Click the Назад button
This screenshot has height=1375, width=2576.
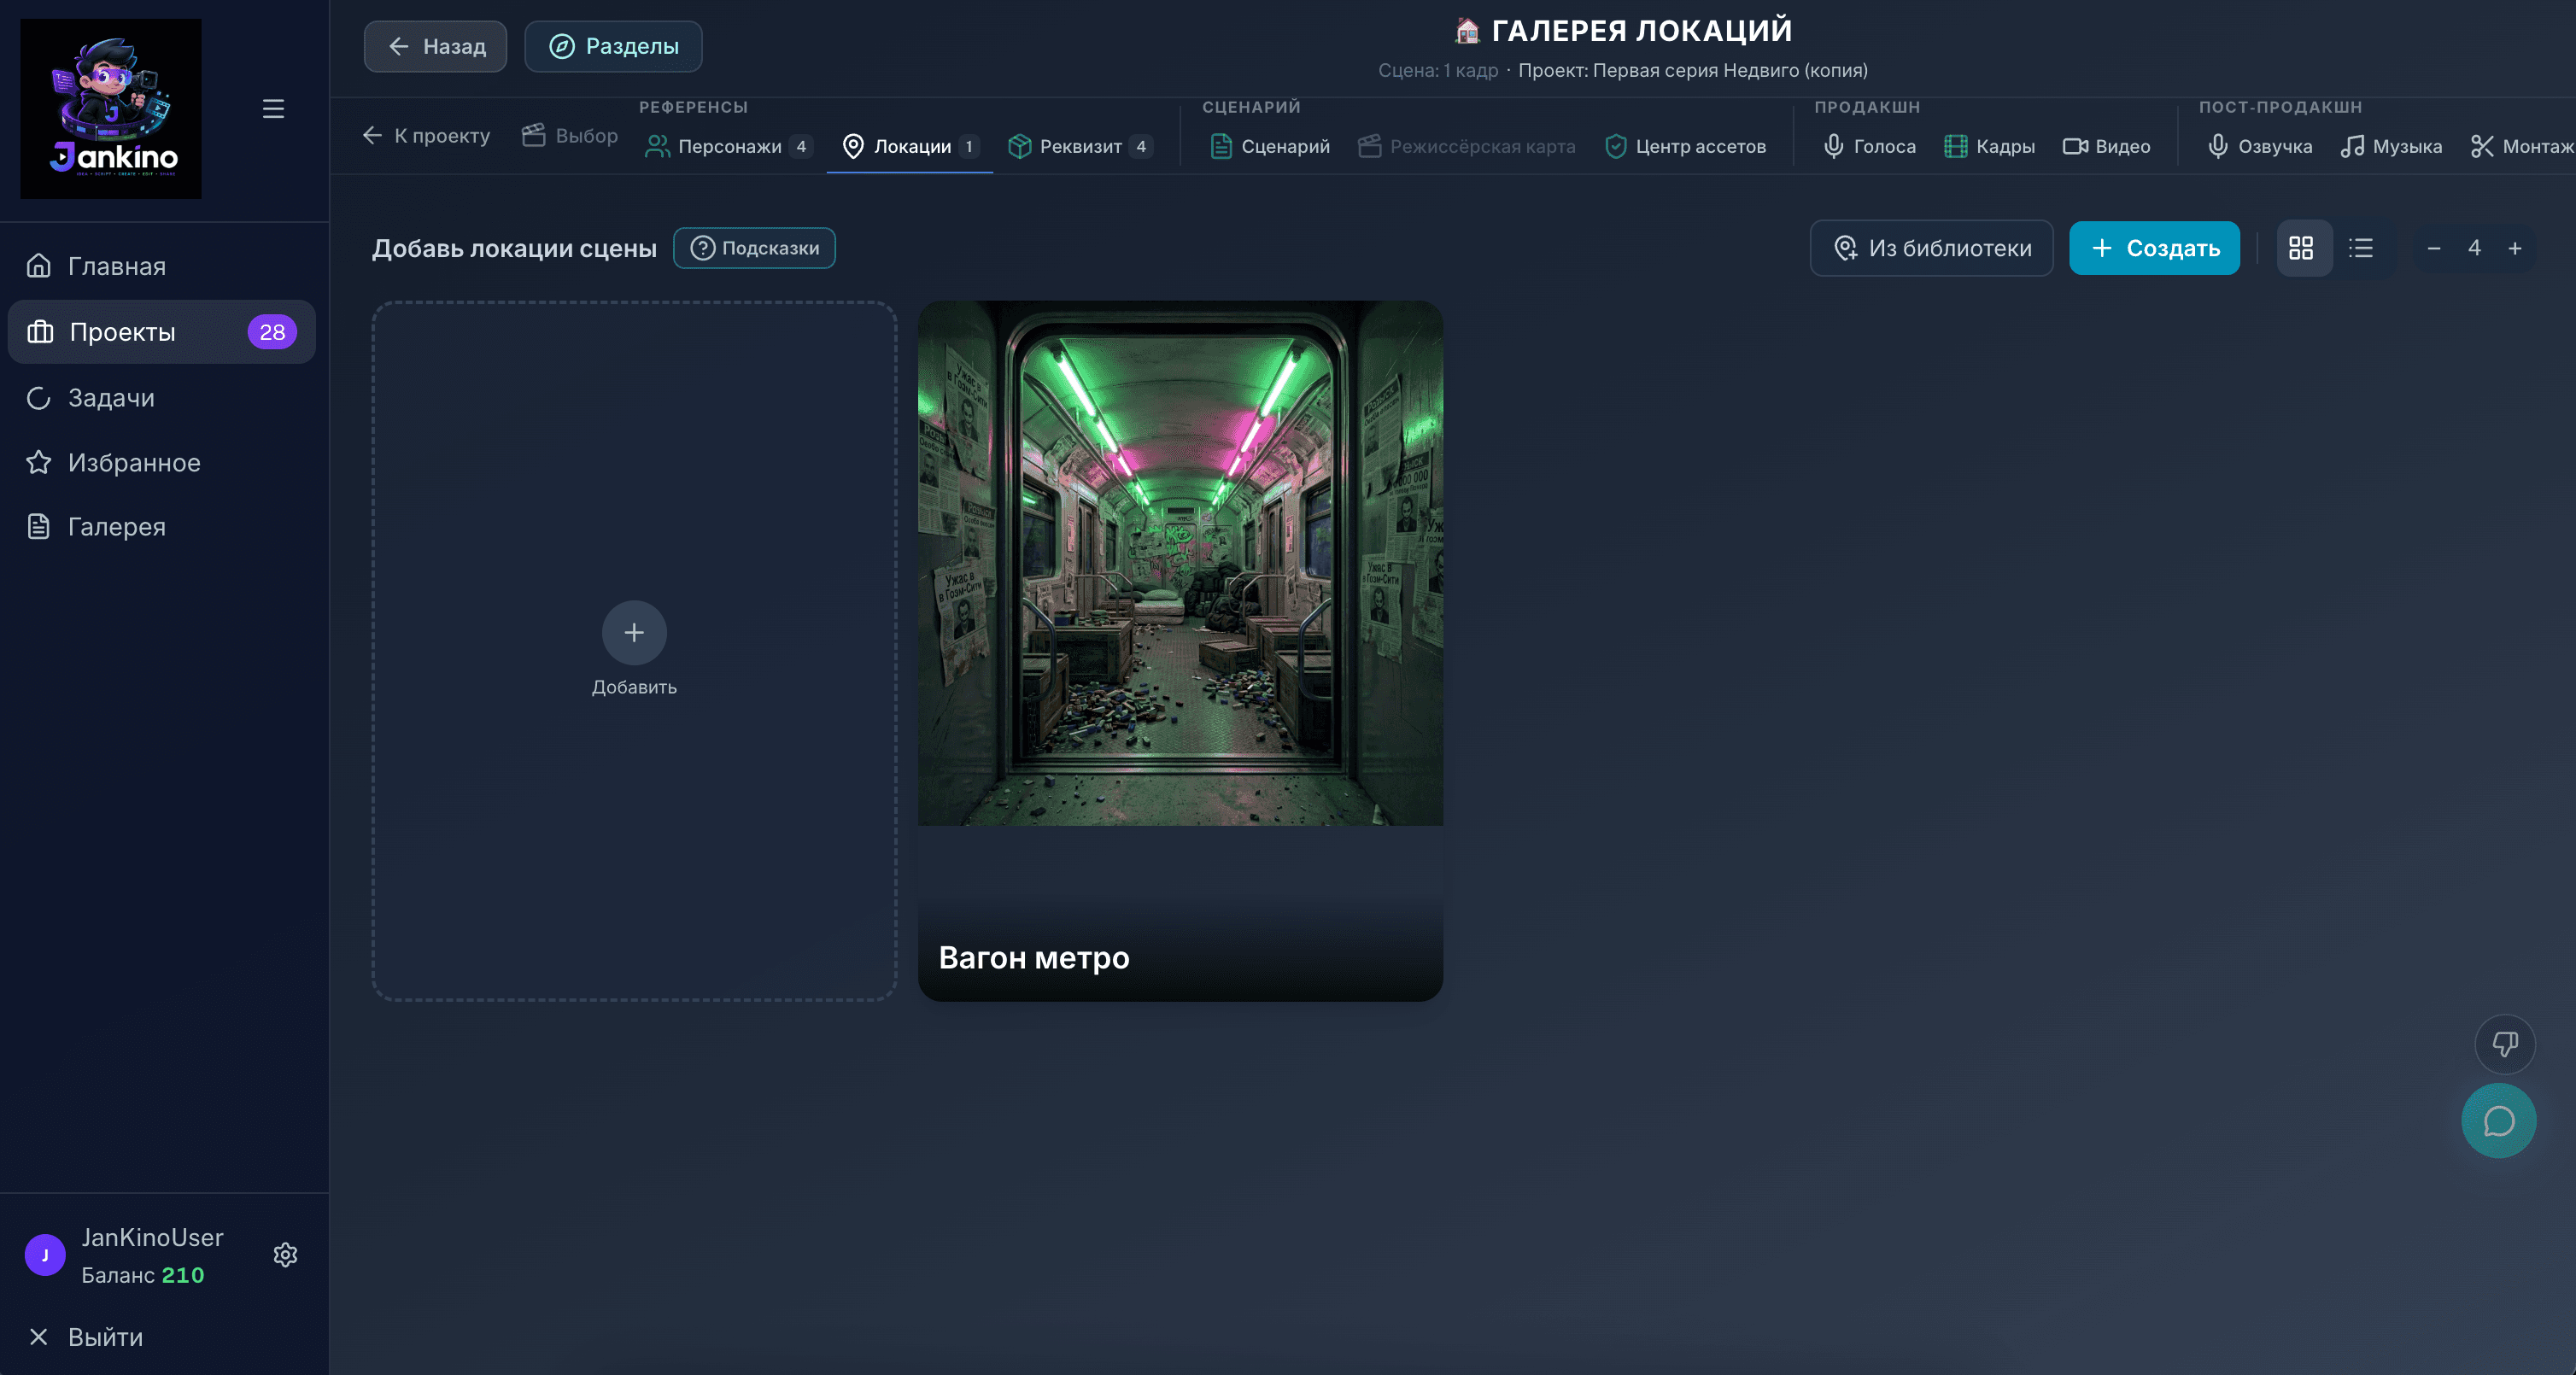[435, 46]
